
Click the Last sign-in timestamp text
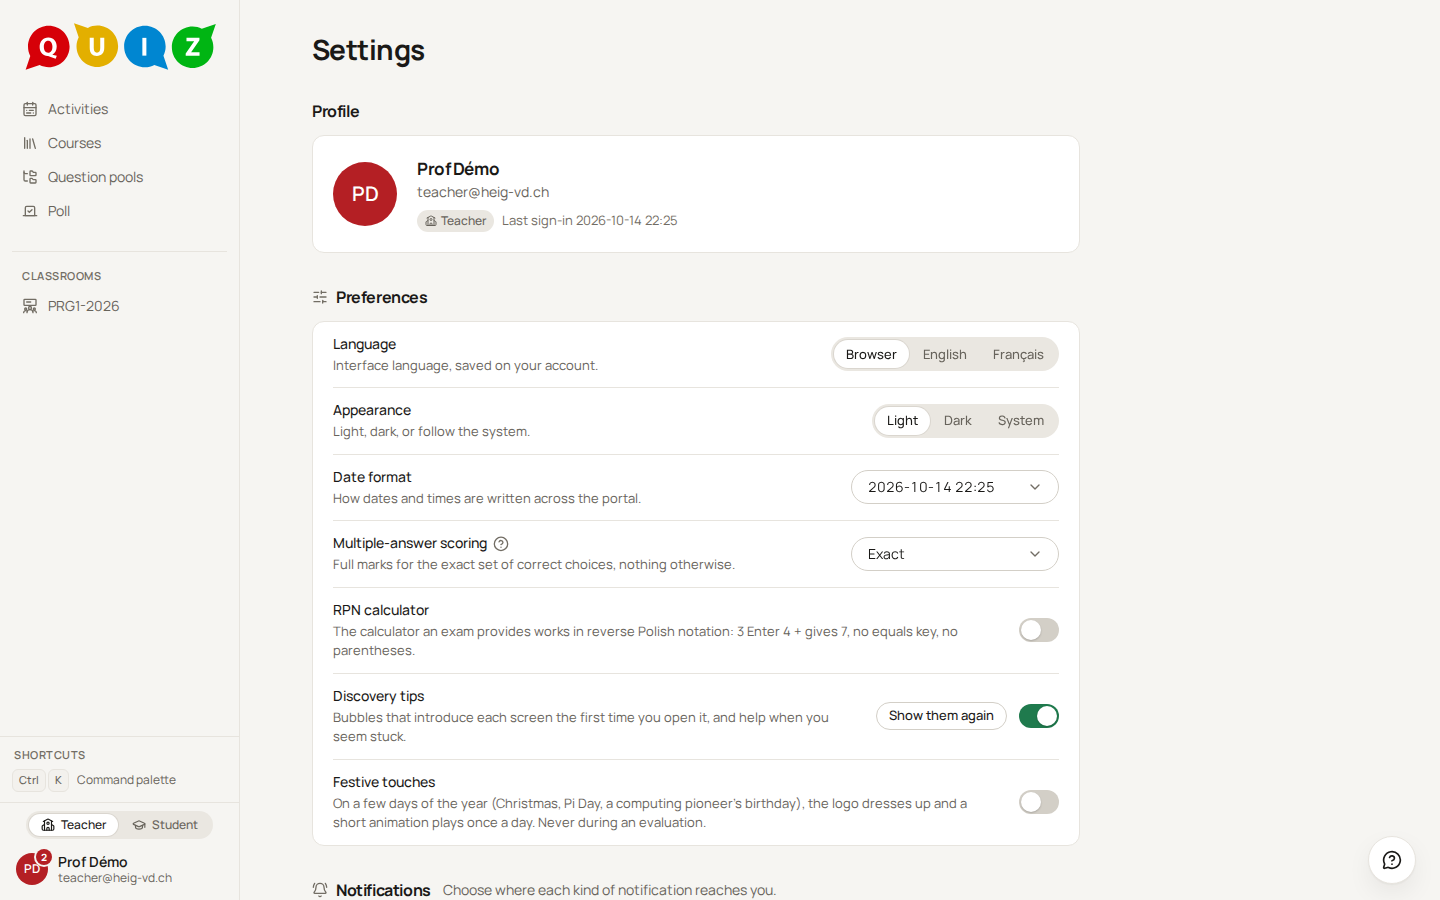(590, 221)
